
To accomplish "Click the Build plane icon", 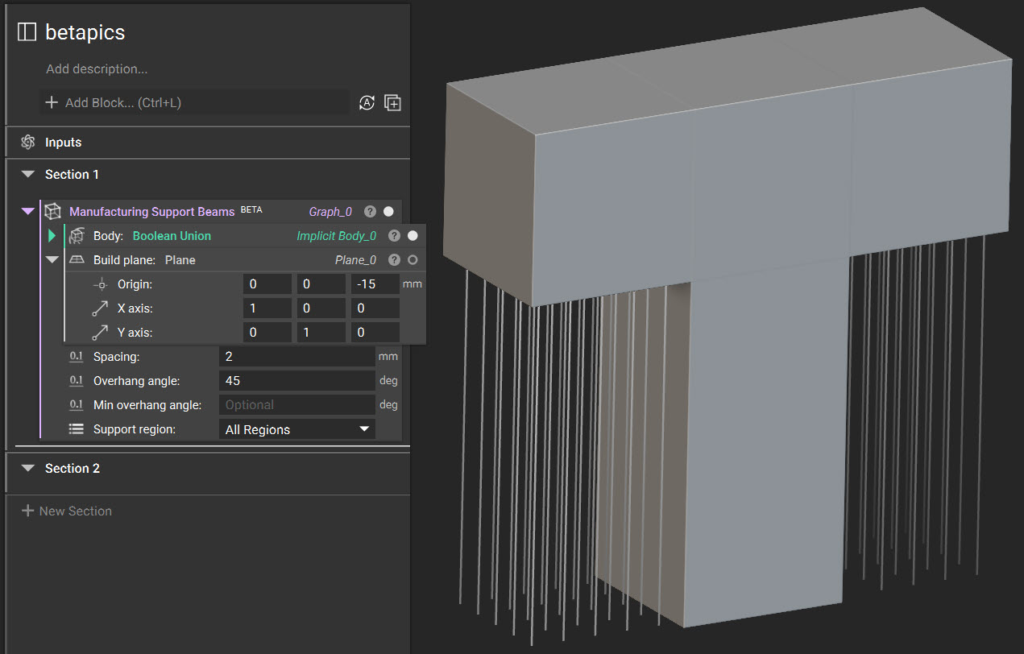I will (x=77, y=259).
